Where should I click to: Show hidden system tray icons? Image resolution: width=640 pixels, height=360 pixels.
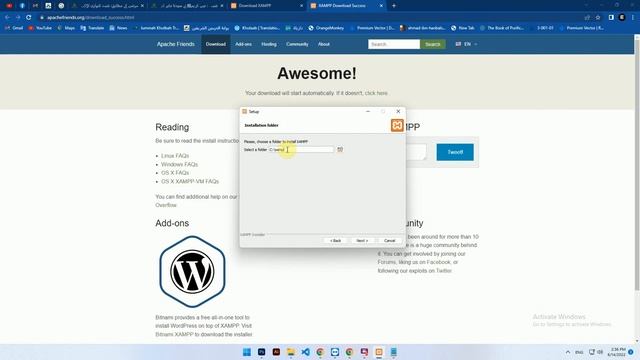pos(568,352)
